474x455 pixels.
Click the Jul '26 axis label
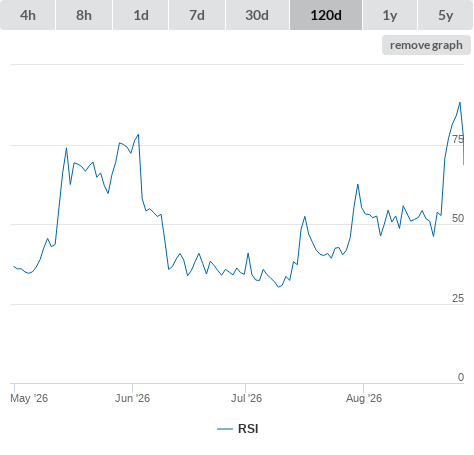[246, 398]
